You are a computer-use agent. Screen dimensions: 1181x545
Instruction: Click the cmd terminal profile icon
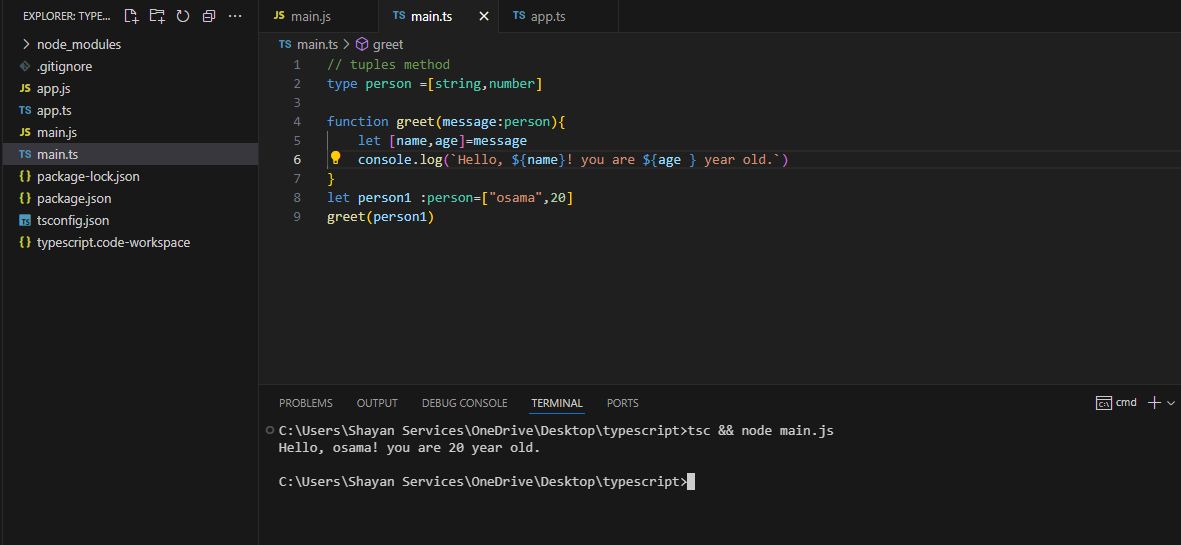(x=1104, y=403)
